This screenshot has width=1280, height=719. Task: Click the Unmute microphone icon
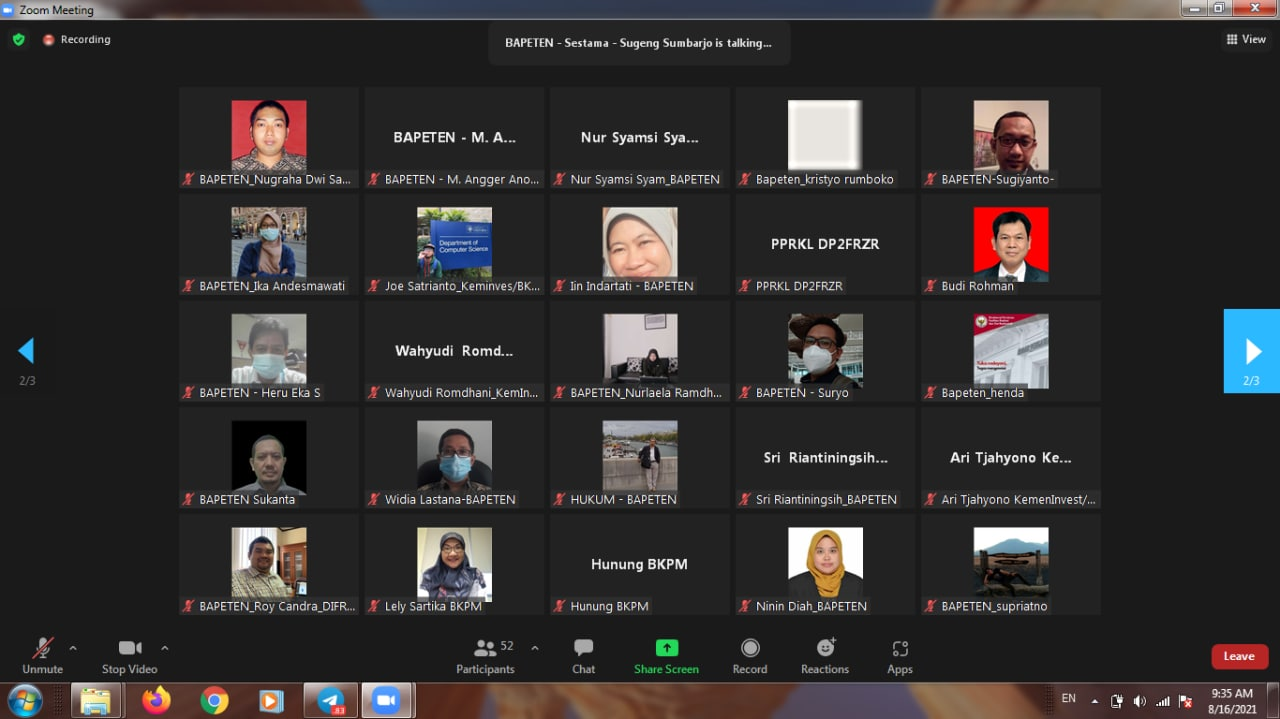(42, 648)
